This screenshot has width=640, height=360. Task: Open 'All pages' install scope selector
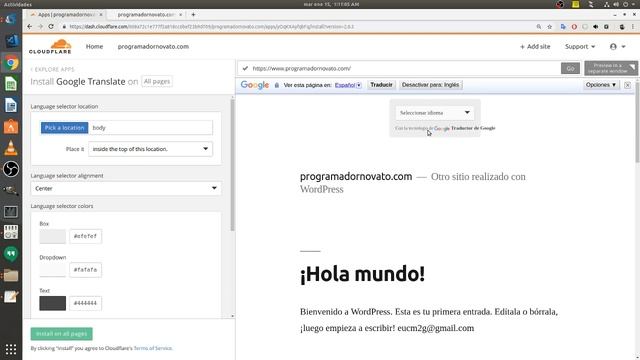(x=157, y=82)
